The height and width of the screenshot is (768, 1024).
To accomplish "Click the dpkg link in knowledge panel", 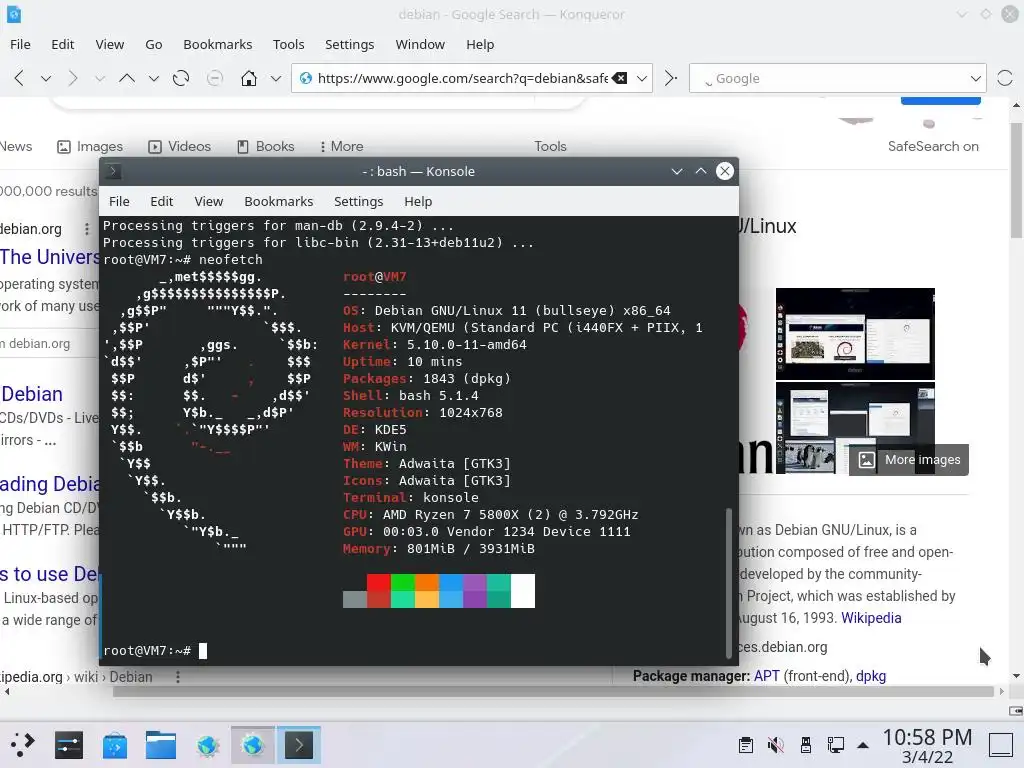I will point(871,676).
